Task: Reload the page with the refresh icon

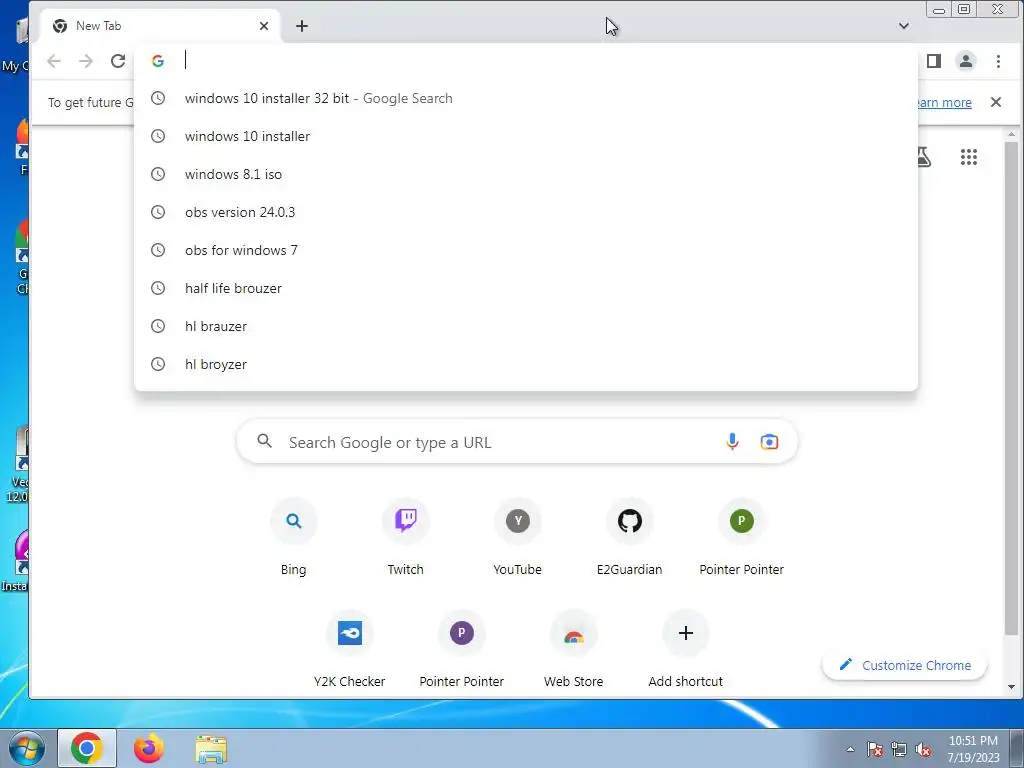Action: [x=118, y=61]
